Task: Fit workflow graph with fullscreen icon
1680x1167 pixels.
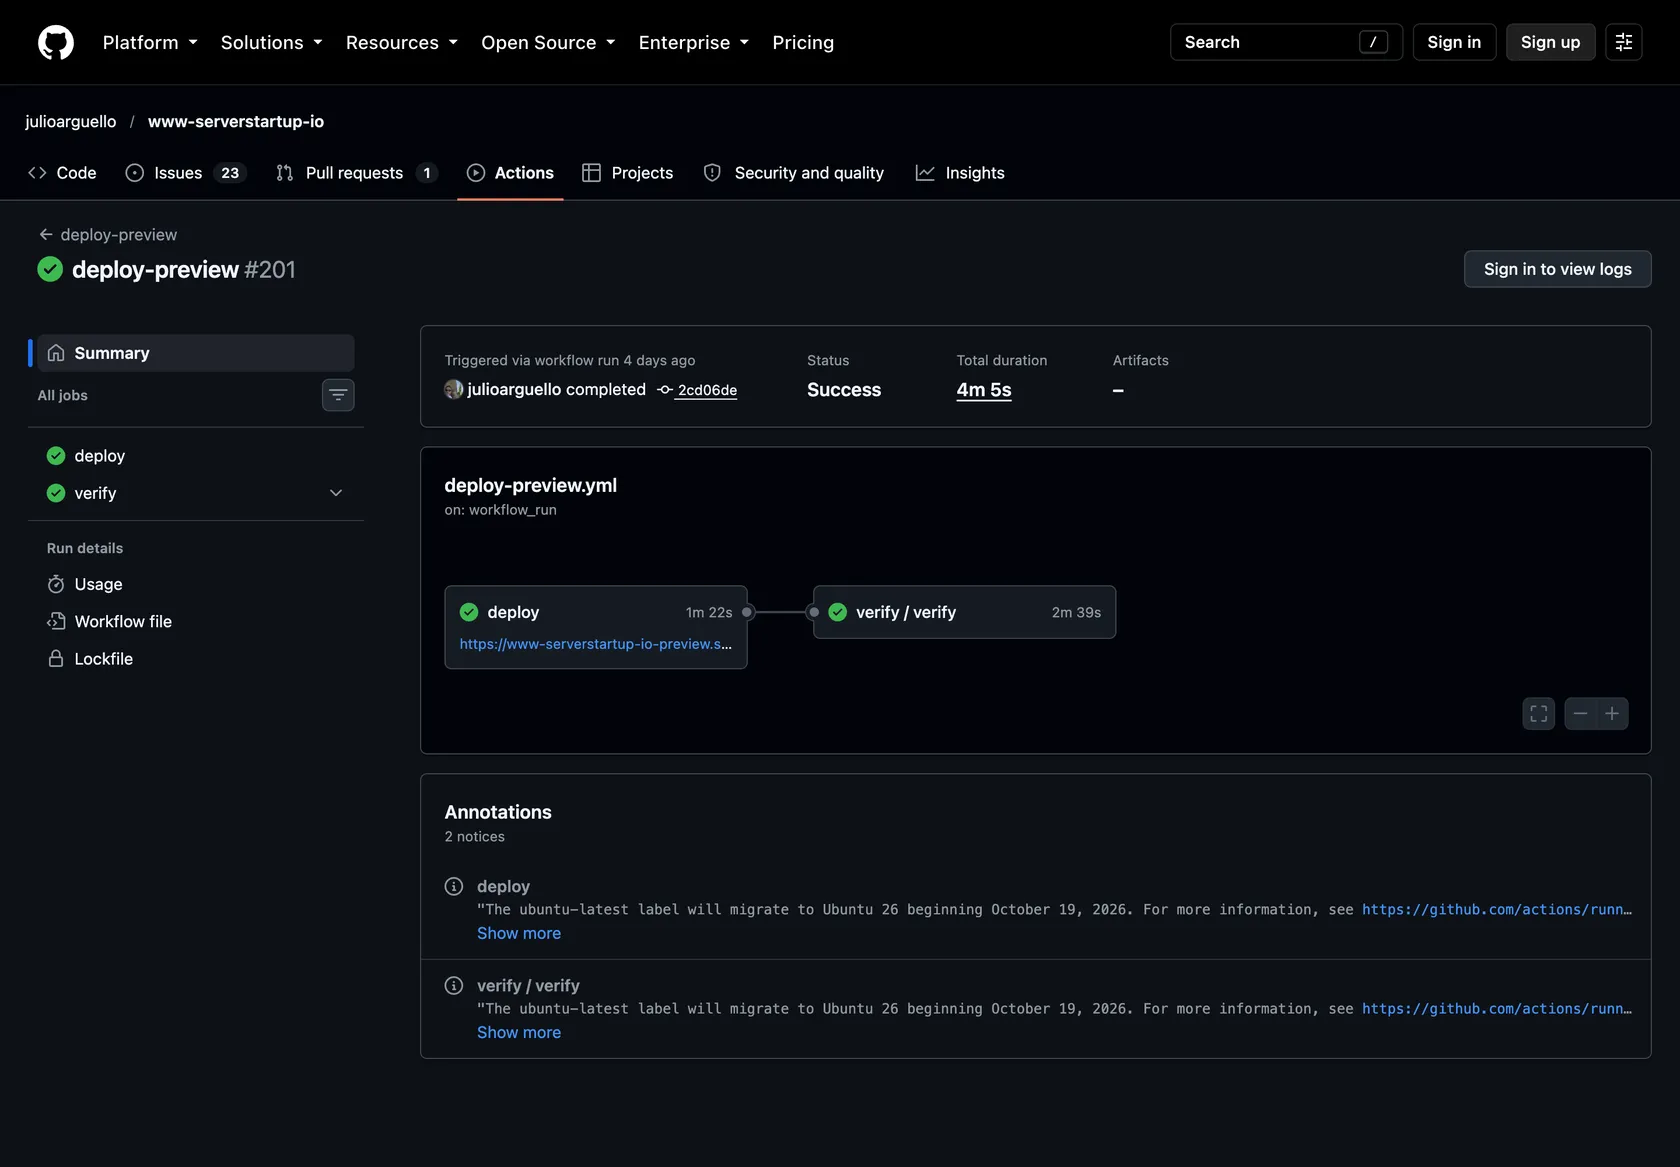Action: [x=1538, y=713]
